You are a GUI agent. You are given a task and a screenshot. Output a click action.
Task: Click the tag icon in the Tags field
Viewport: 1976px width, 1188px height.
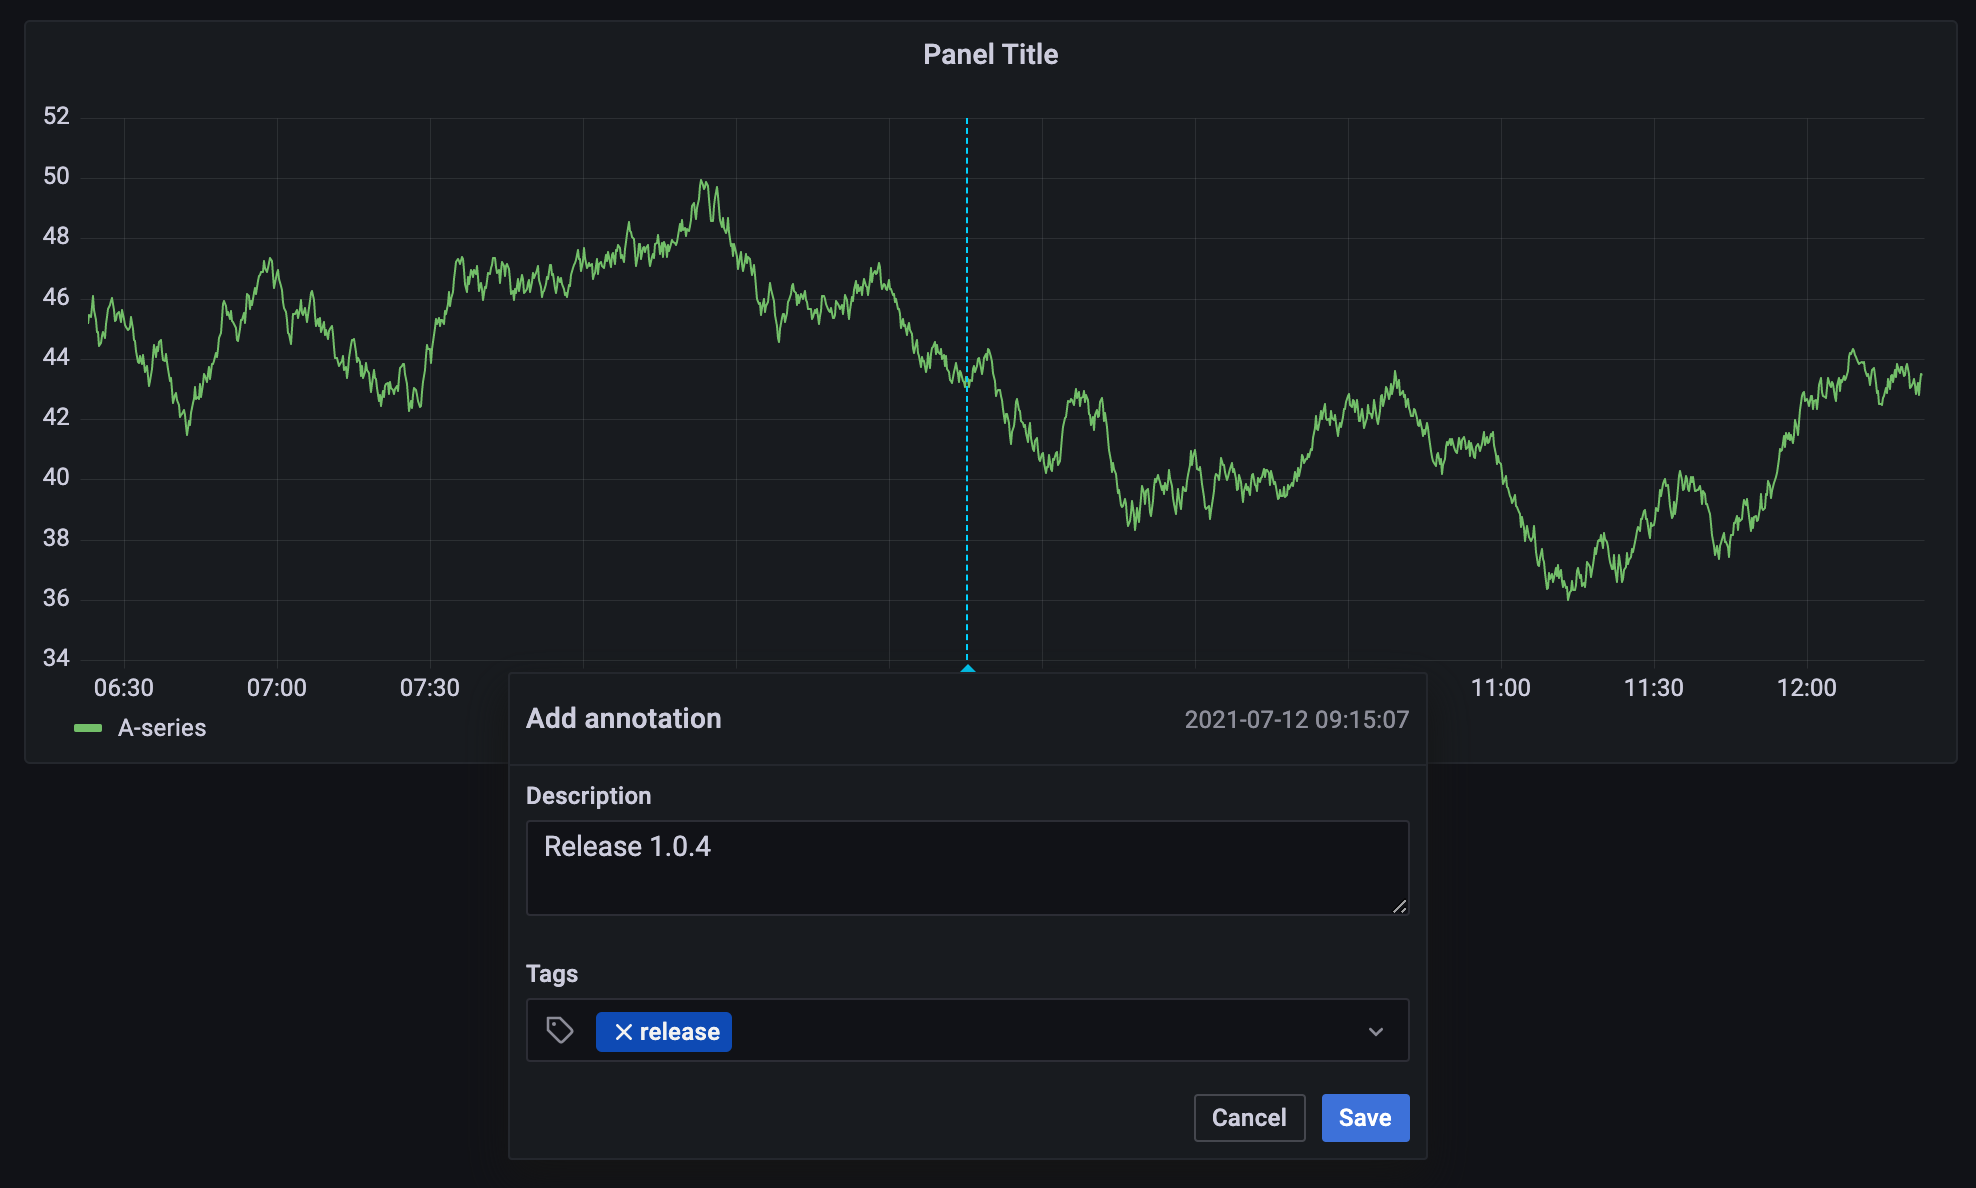(560, 1030)
